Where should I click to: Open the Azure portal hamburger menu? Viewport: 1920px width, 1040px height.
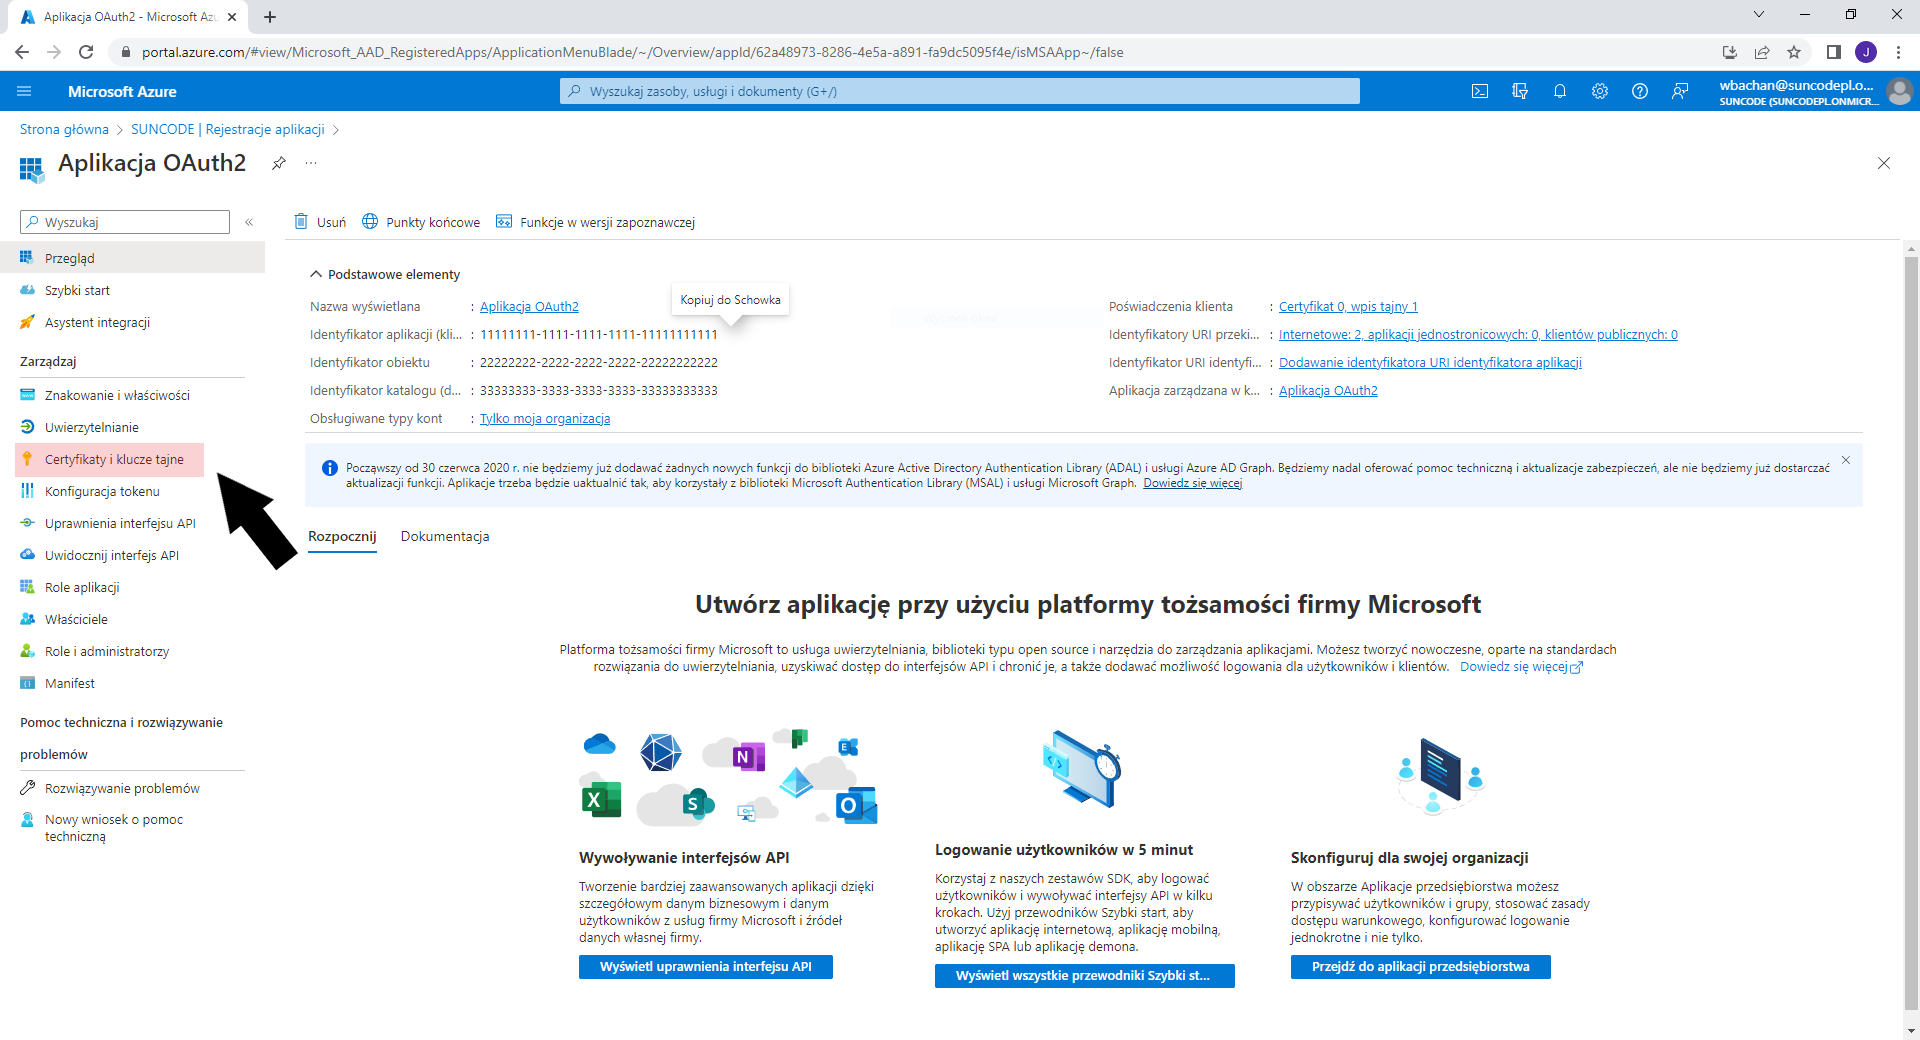click(x=24, y=91)
